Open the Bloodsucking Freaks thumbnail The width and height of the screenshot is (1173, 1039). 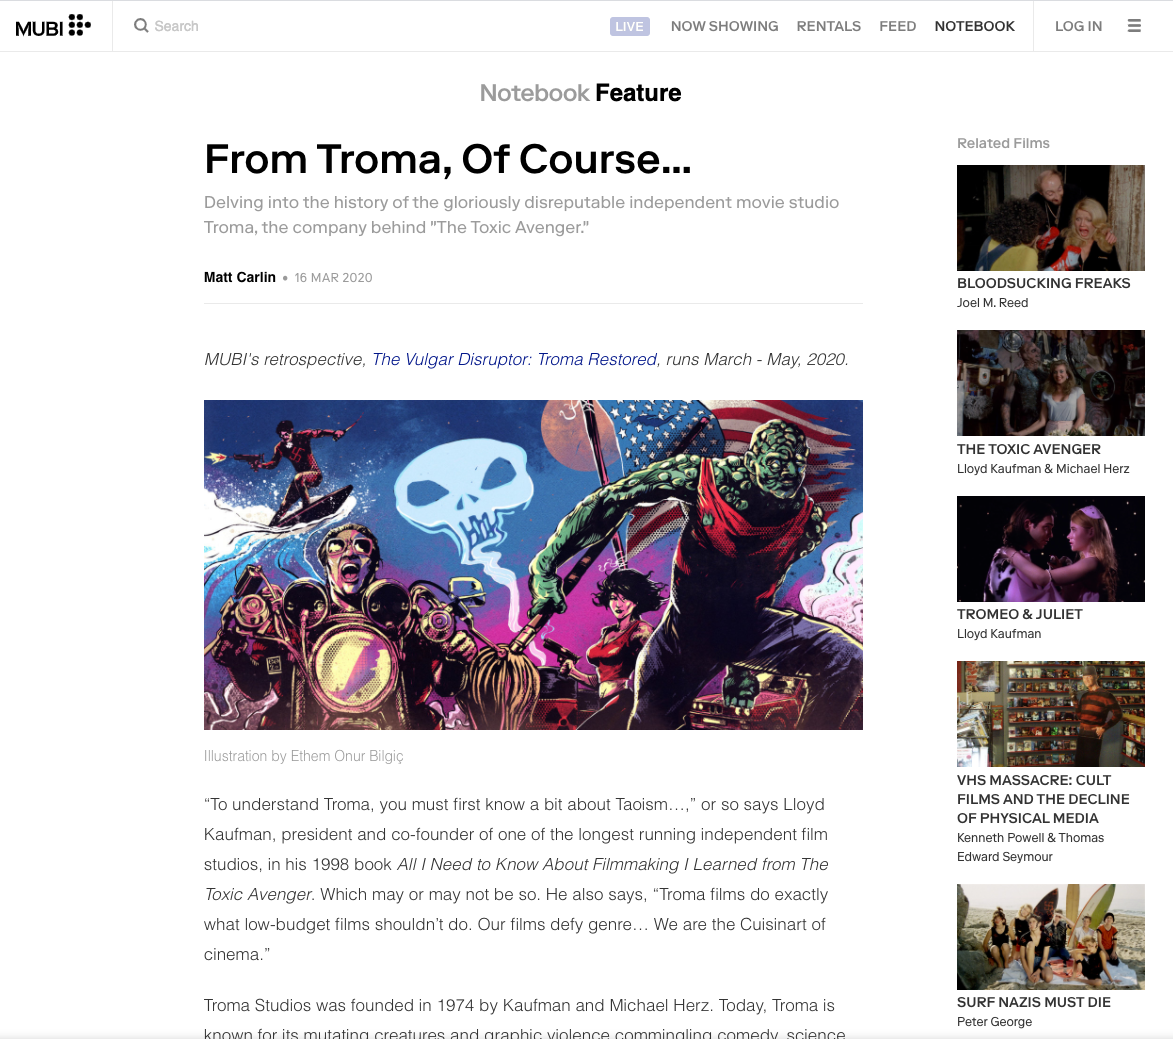(1050, 218)
